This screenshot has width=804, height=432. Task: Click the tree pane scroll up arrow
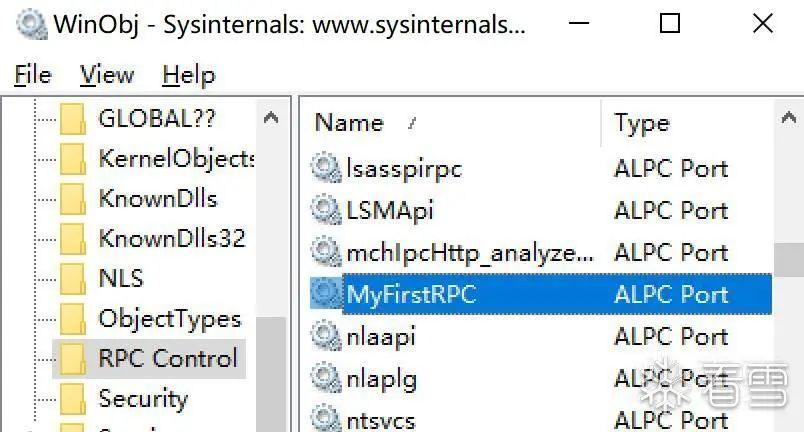[271, 118]
